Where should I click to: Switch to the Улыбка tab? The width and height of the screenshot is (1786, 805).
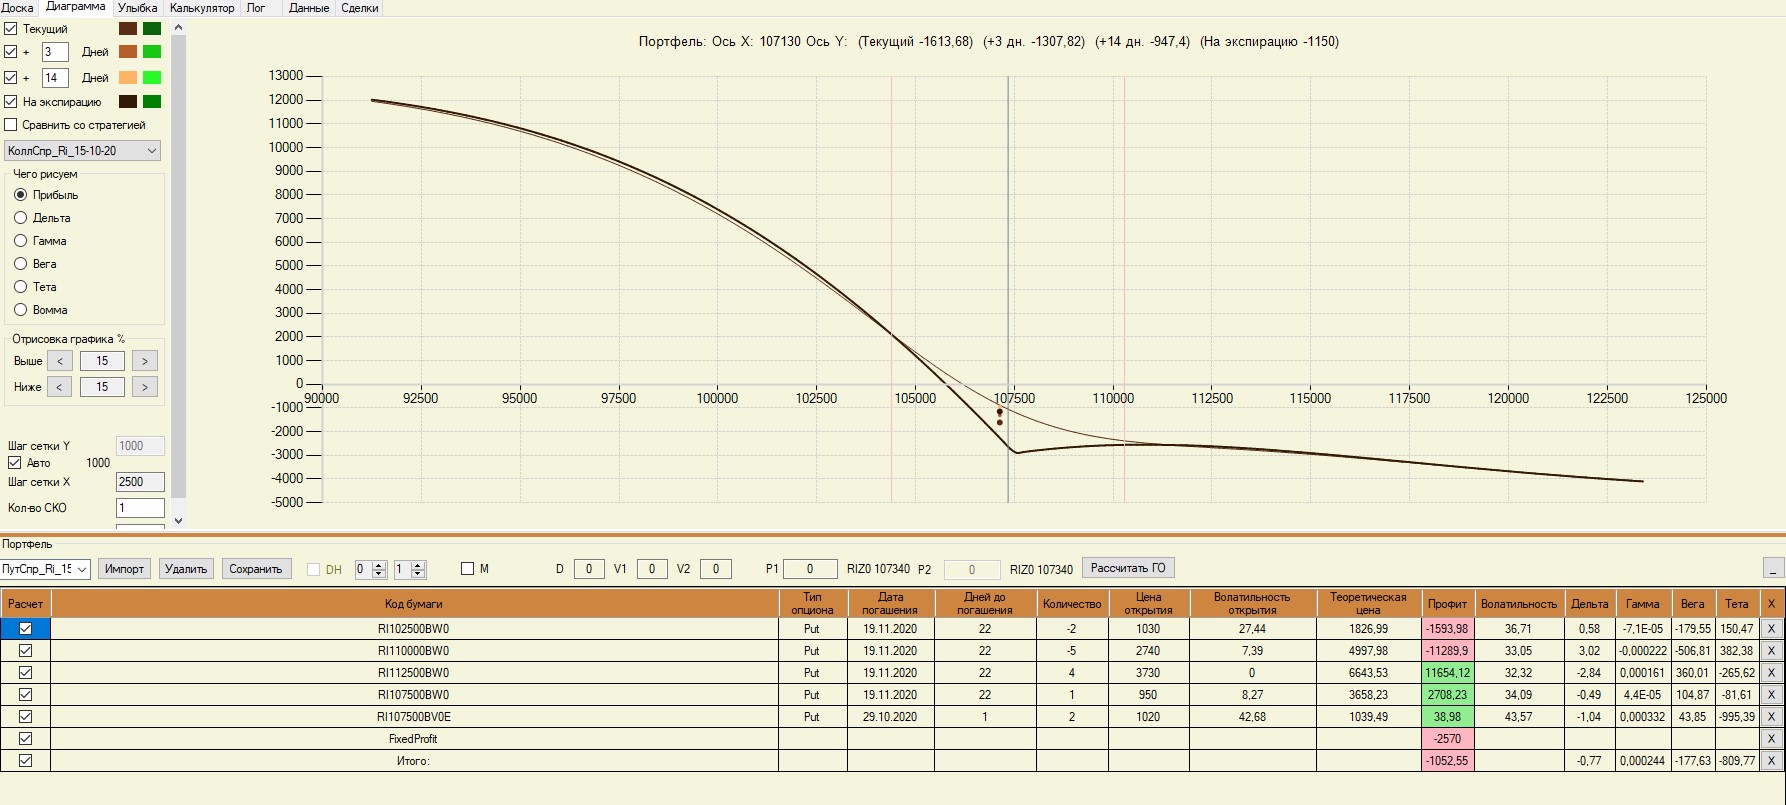tap(138, 8)
